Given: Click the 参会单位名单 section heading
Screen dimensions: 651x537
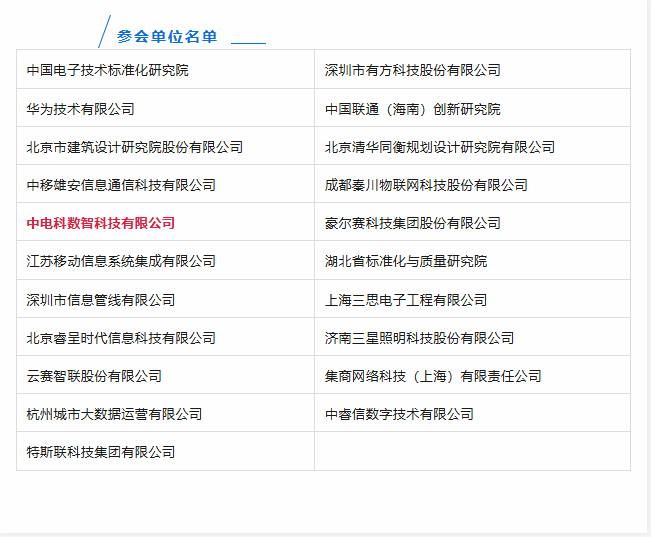Looking at the screenshot, I should (166, 37).
